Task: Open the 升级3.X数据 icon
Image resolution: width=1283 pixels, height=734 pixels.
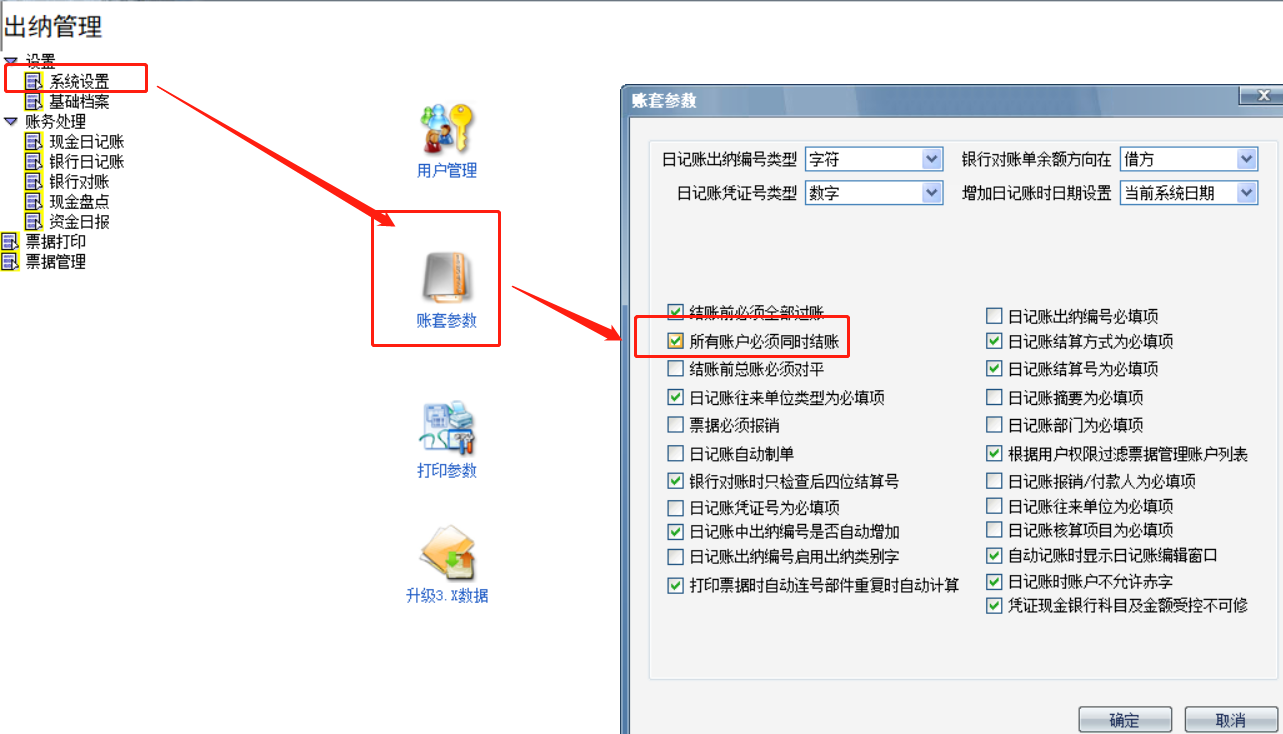Action: tap(447, 553)
